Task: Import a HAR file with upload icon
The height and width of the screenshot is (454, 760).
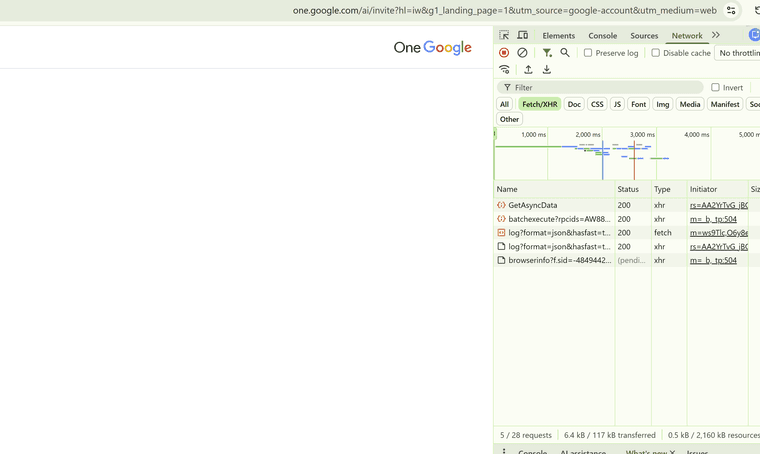Action: 528,70
